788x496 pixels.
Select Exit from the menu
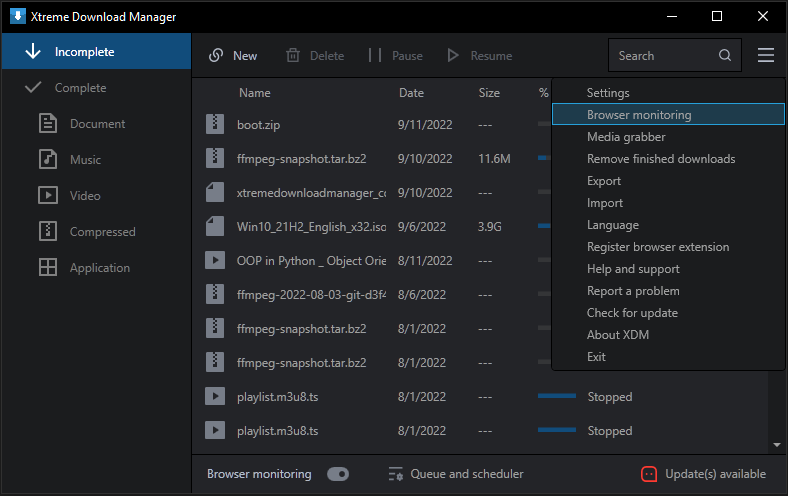pyautogui.click(x=668, y=357)
